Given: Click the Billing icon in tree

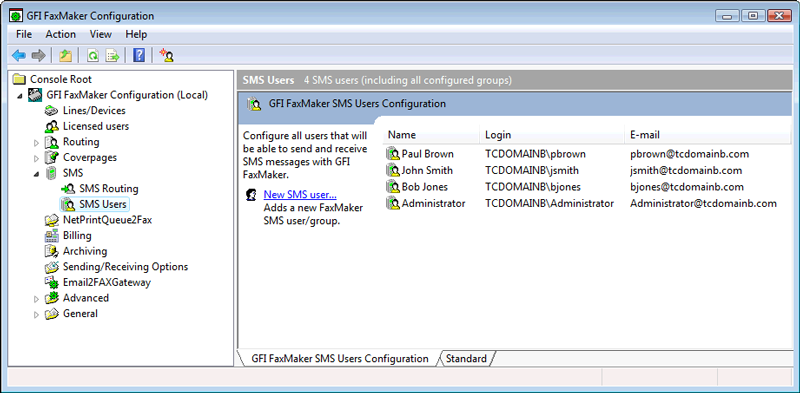Looking at the screenshot, I should pyautogui.click(x=52, y=236).
